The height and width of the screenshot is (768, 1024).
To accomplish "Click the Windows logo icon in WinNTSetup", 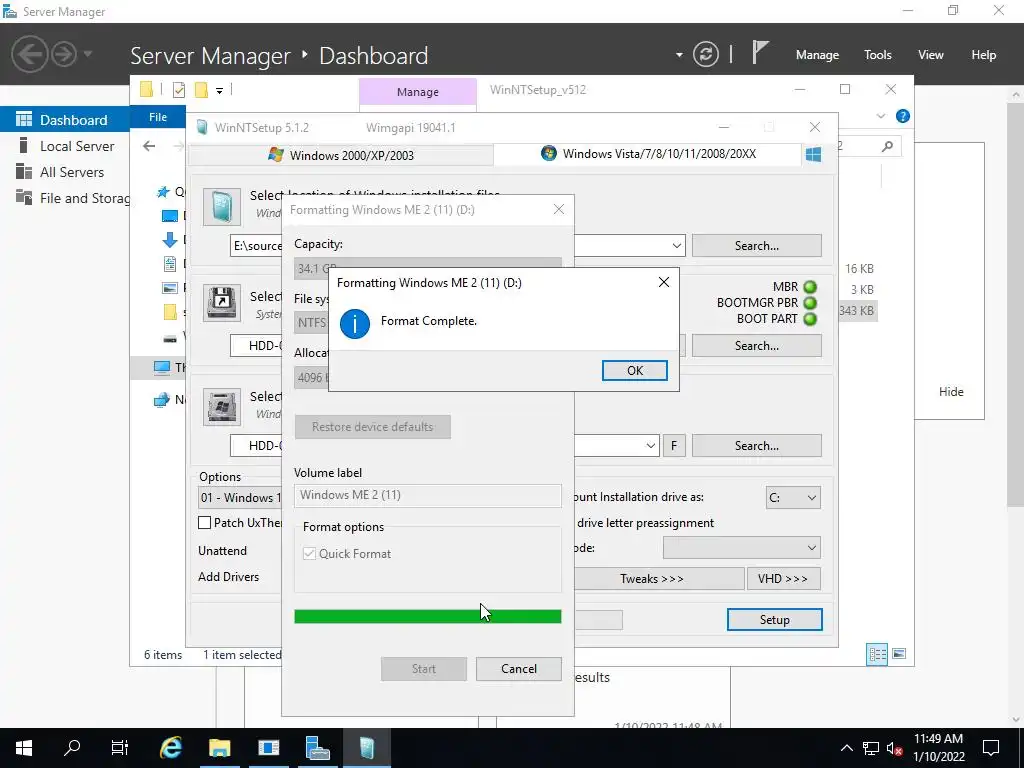I will 813,154.
